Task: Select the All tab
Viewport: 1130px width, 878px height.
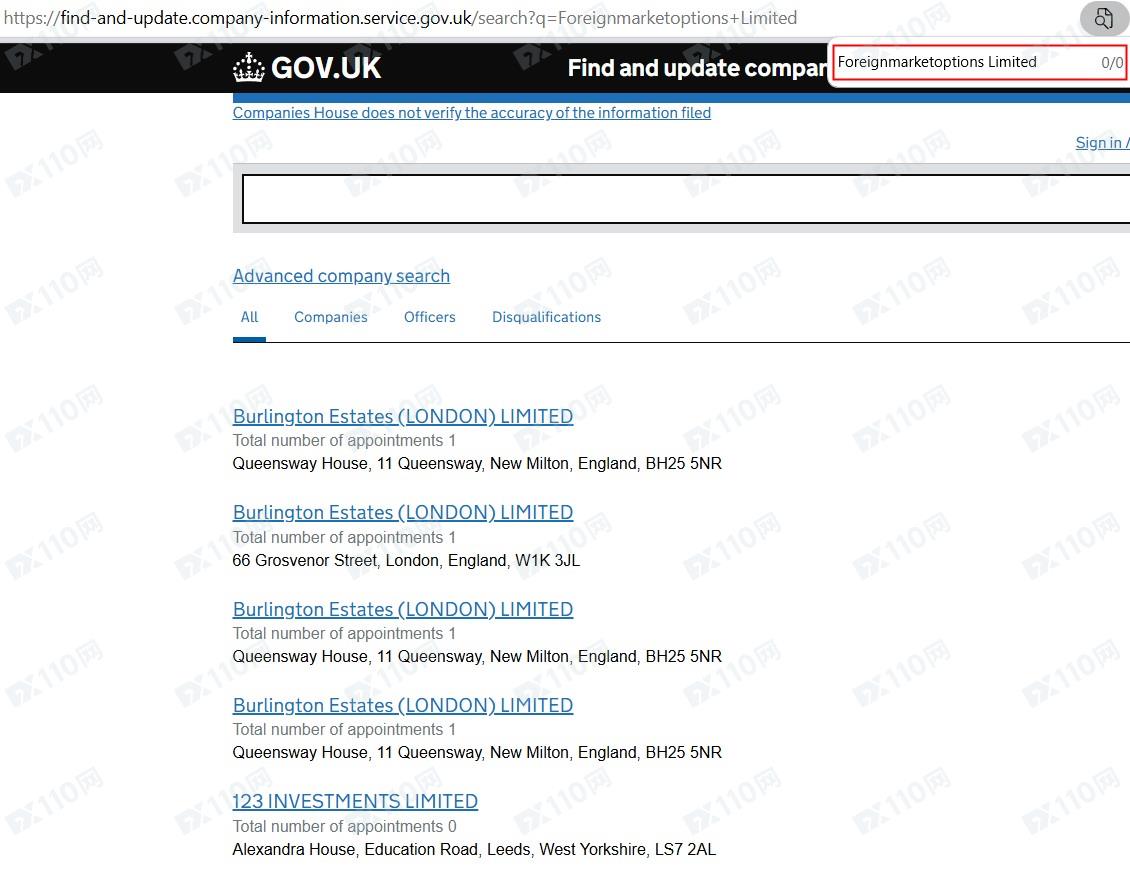Action: click(249, 317)
